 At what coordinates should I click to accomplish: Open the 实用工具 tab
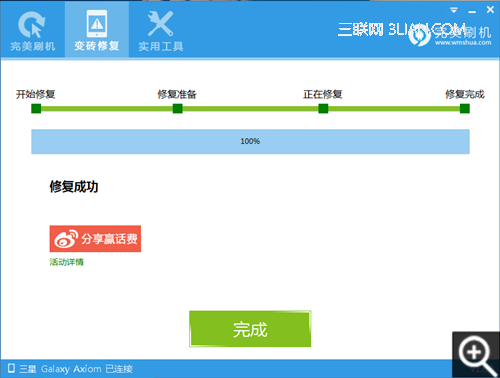tap(161, 30)
